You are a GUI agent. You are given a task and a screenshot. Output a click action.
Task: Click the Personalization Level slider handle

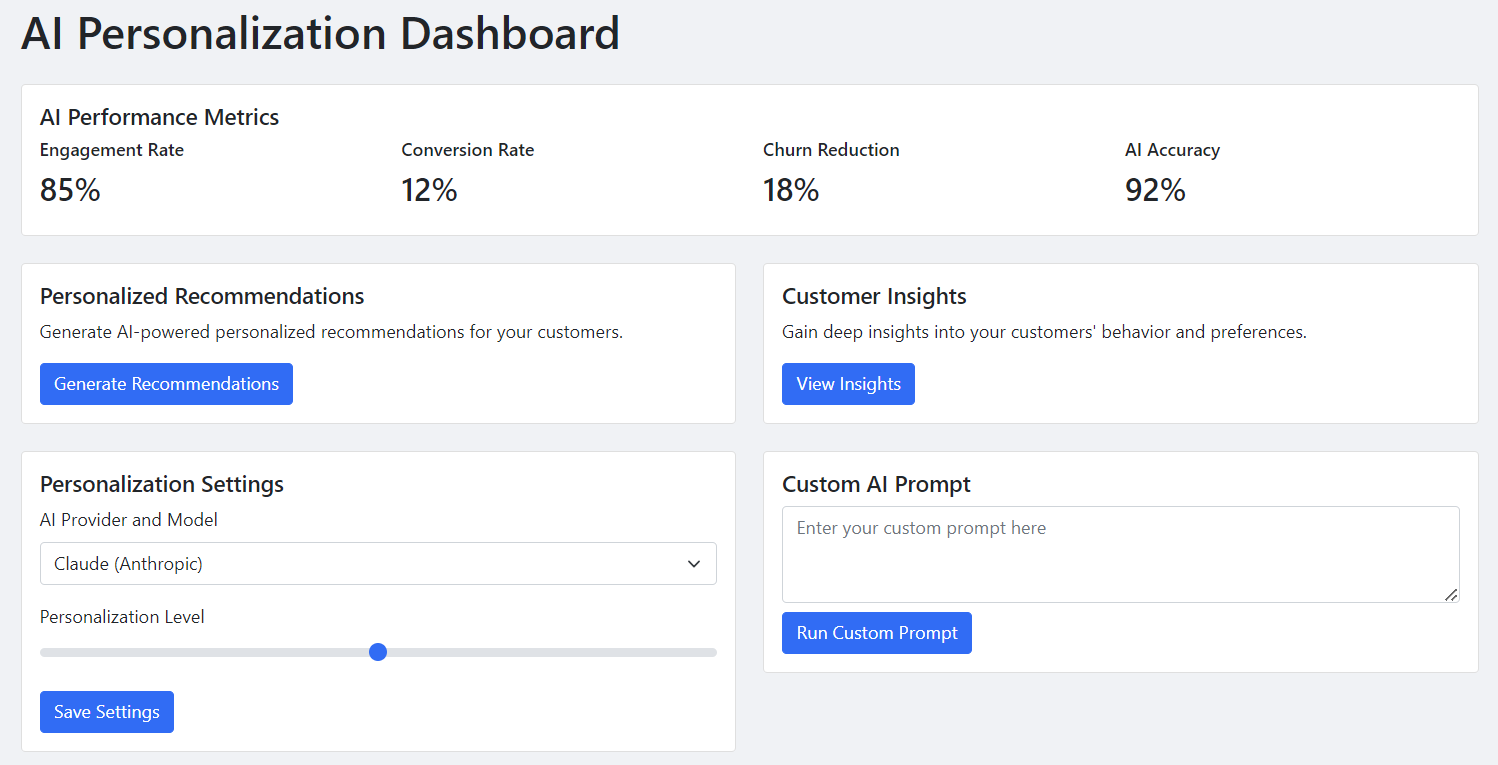(x=378, y=652)
